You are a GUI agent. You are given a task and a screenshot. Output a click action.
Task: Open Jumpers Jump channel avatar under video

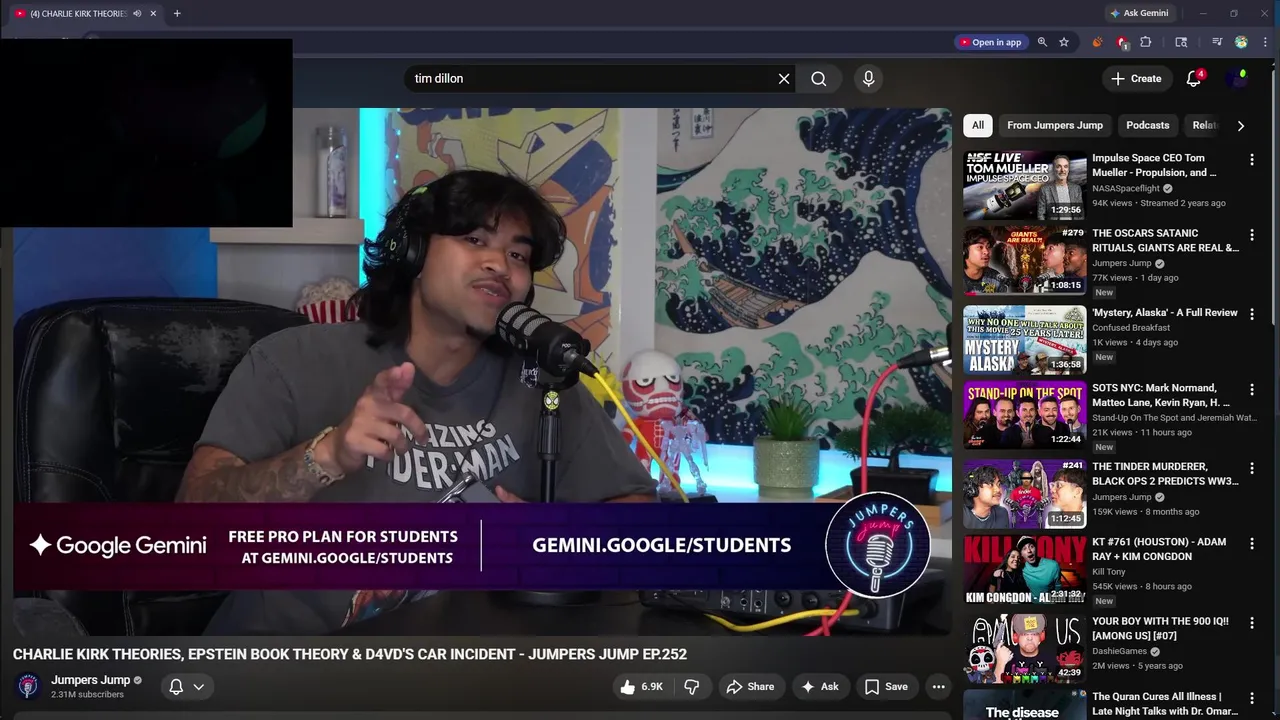coord(28,686)
